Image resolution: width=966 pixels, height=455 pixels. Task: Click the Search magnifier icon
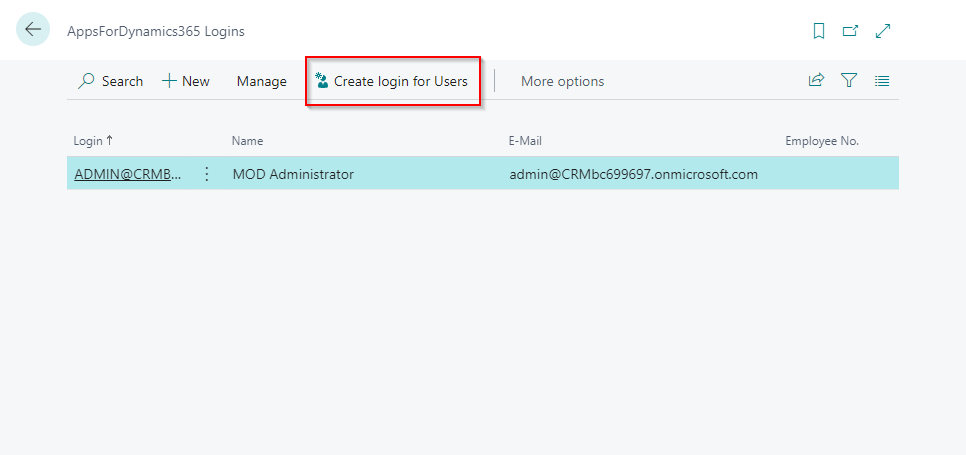(87, 81)
